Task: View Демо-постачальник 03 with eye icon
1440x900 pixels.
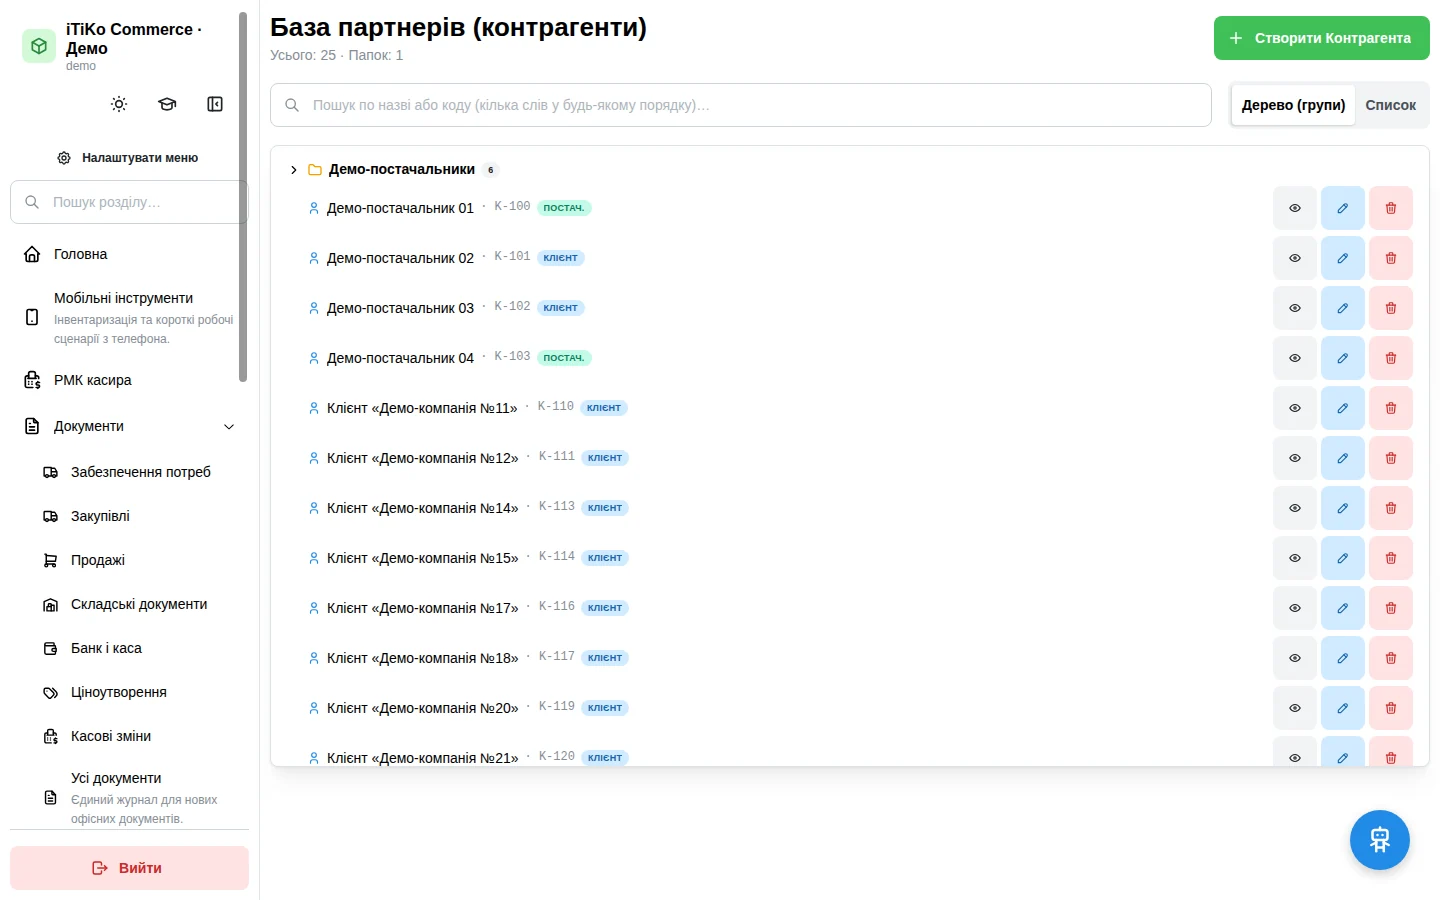Action: [1295, 308]
